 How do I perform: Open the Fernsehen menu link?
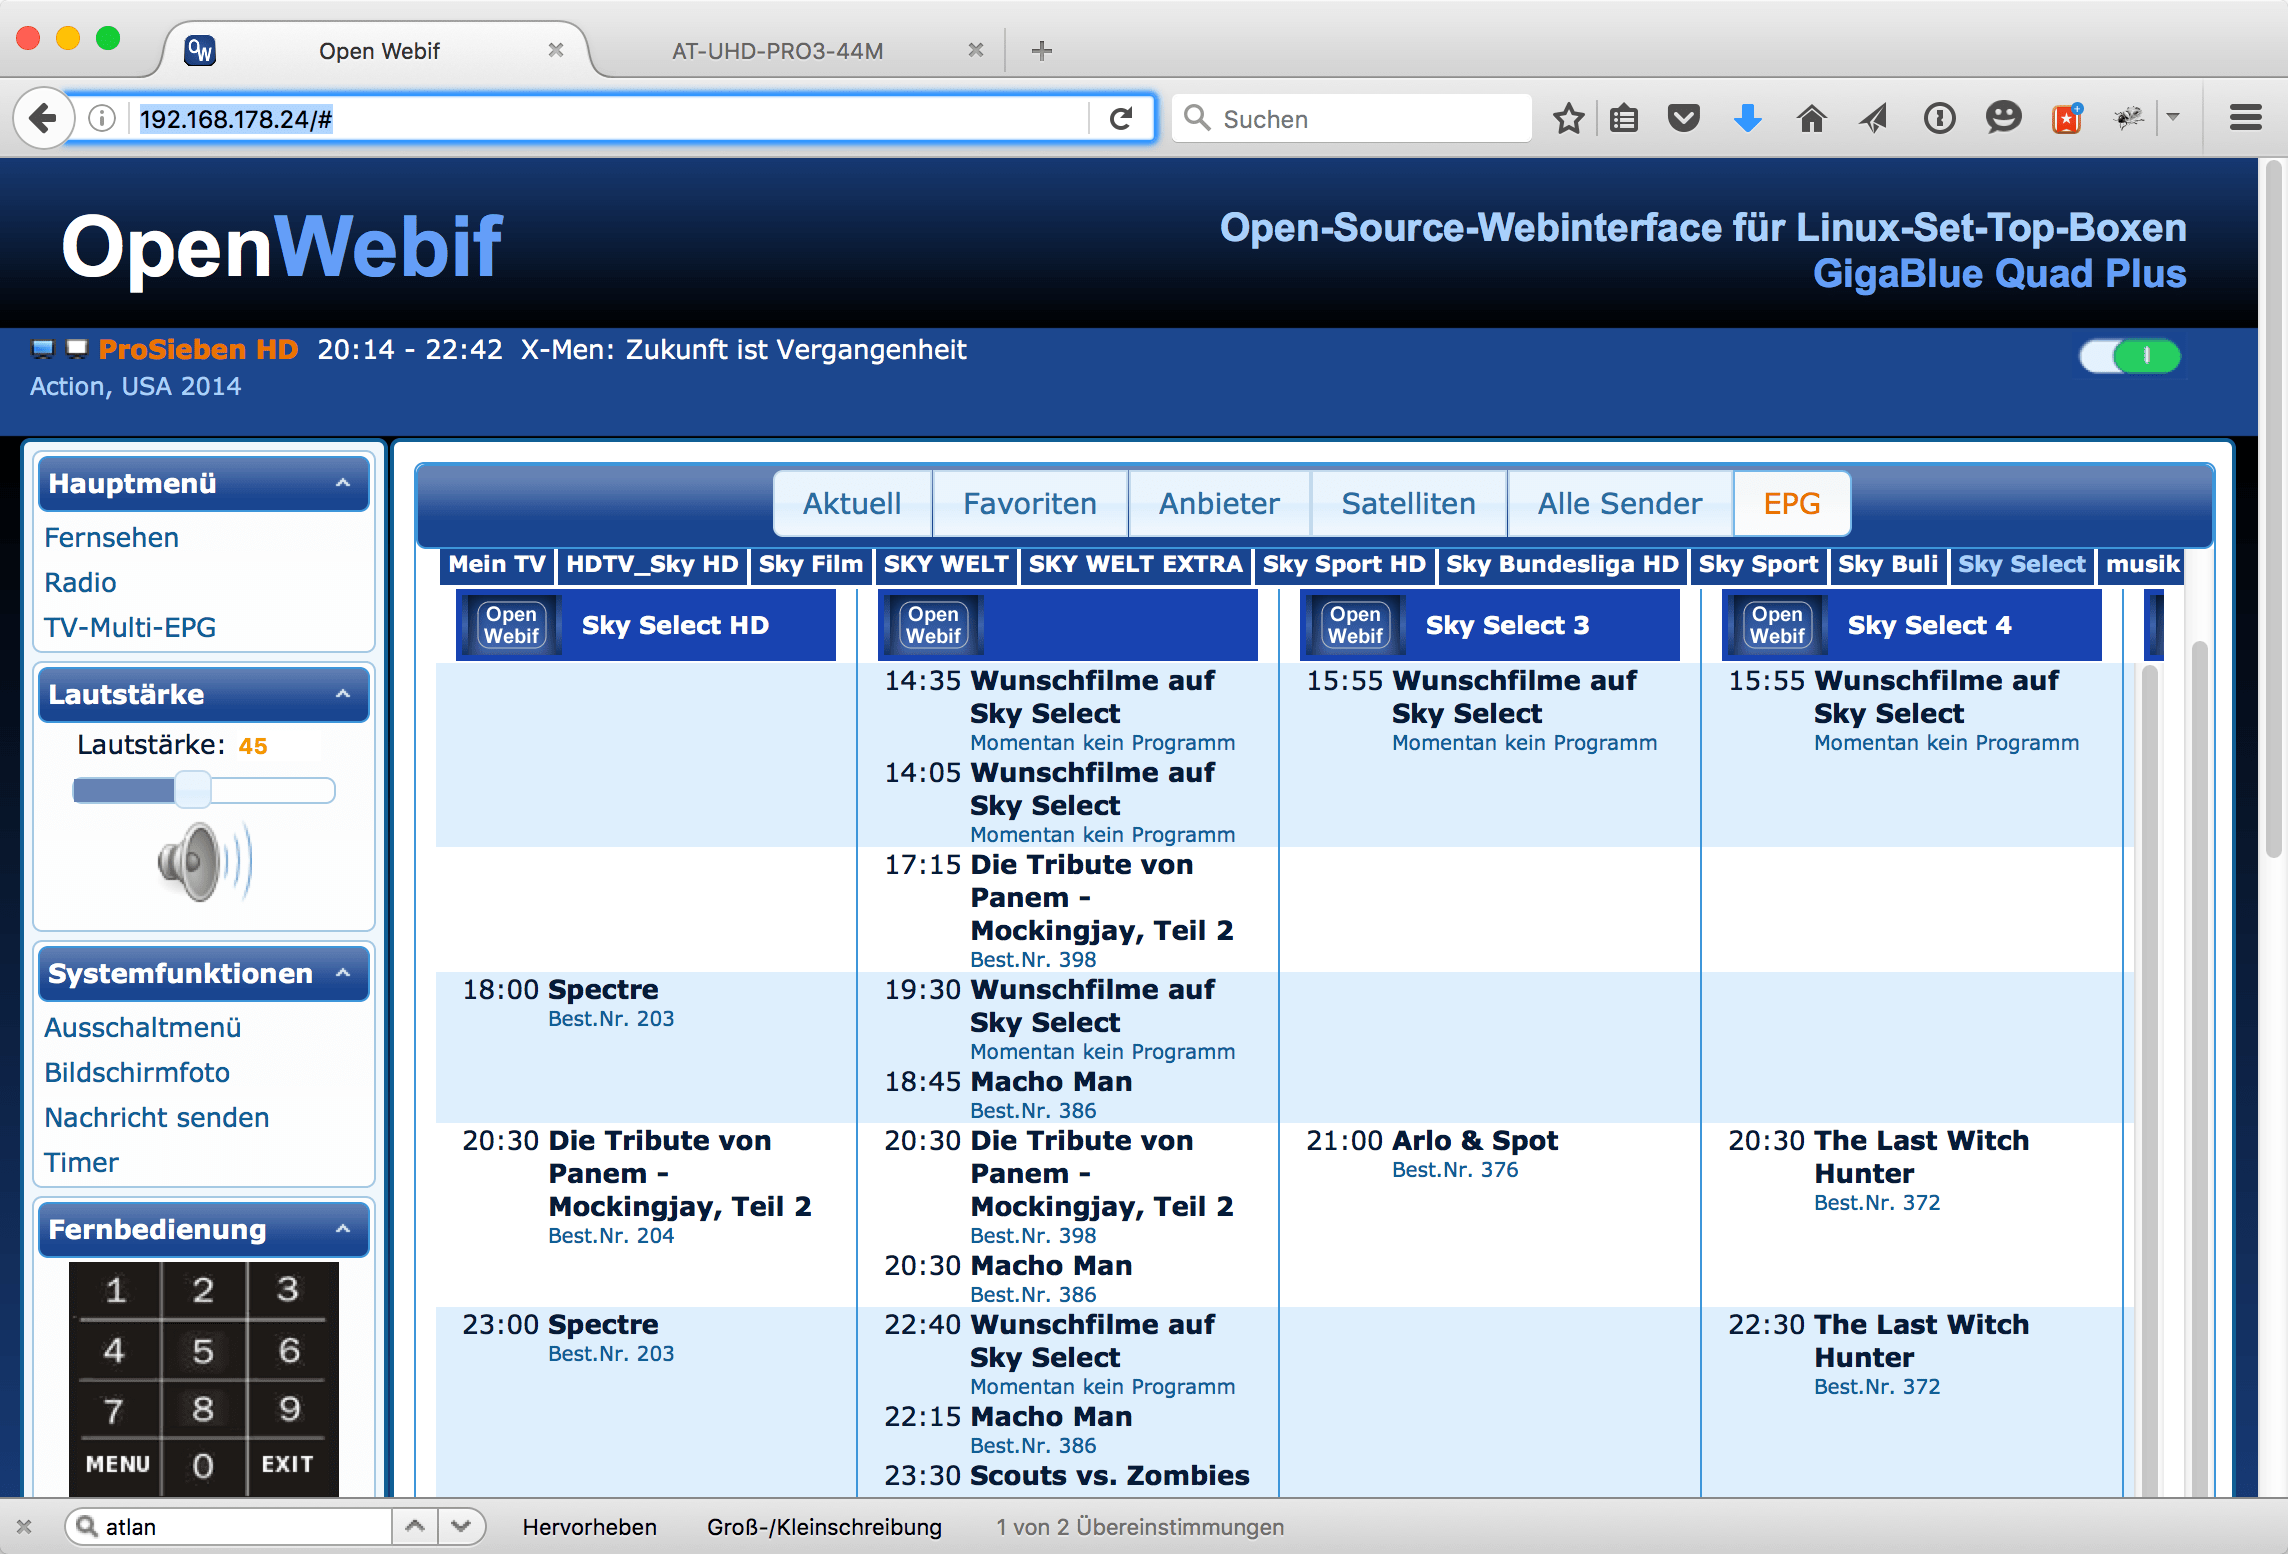click(x=112, y=538)
